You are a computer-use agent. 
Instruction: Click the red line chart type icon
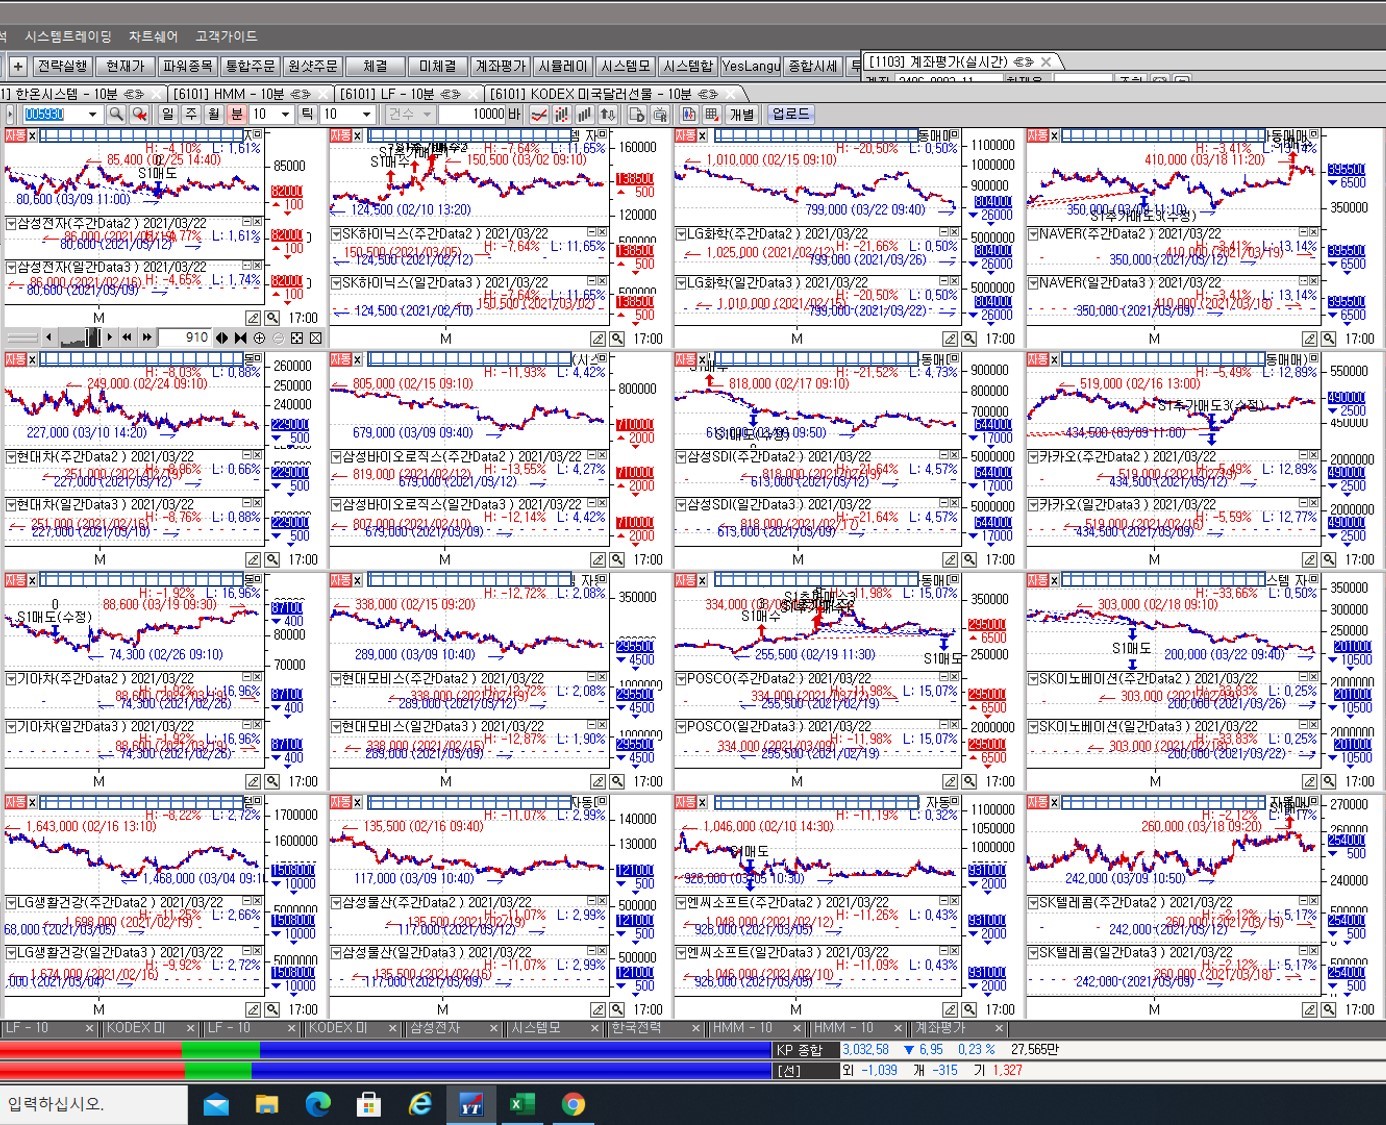pos(539,115)
